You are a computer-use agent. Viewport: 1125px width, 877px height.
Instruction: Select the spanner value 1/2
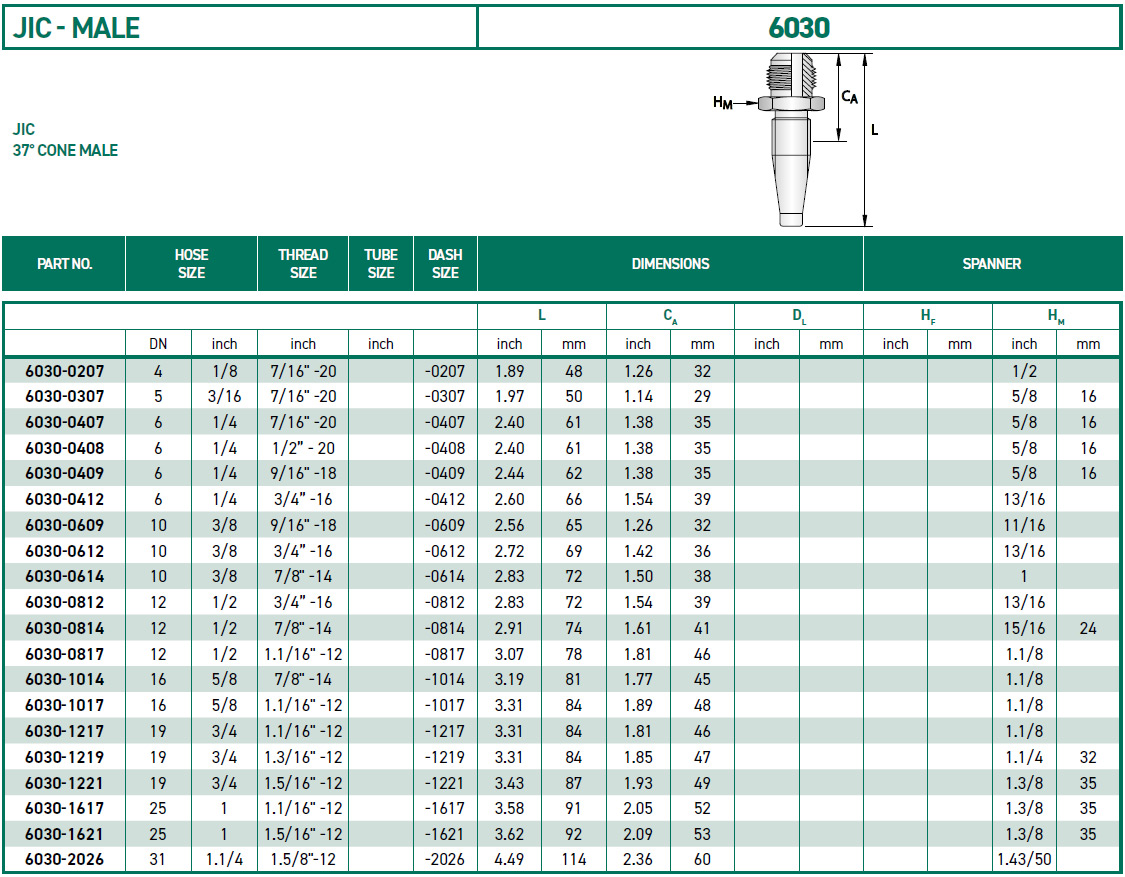(x=1024, y=371)
